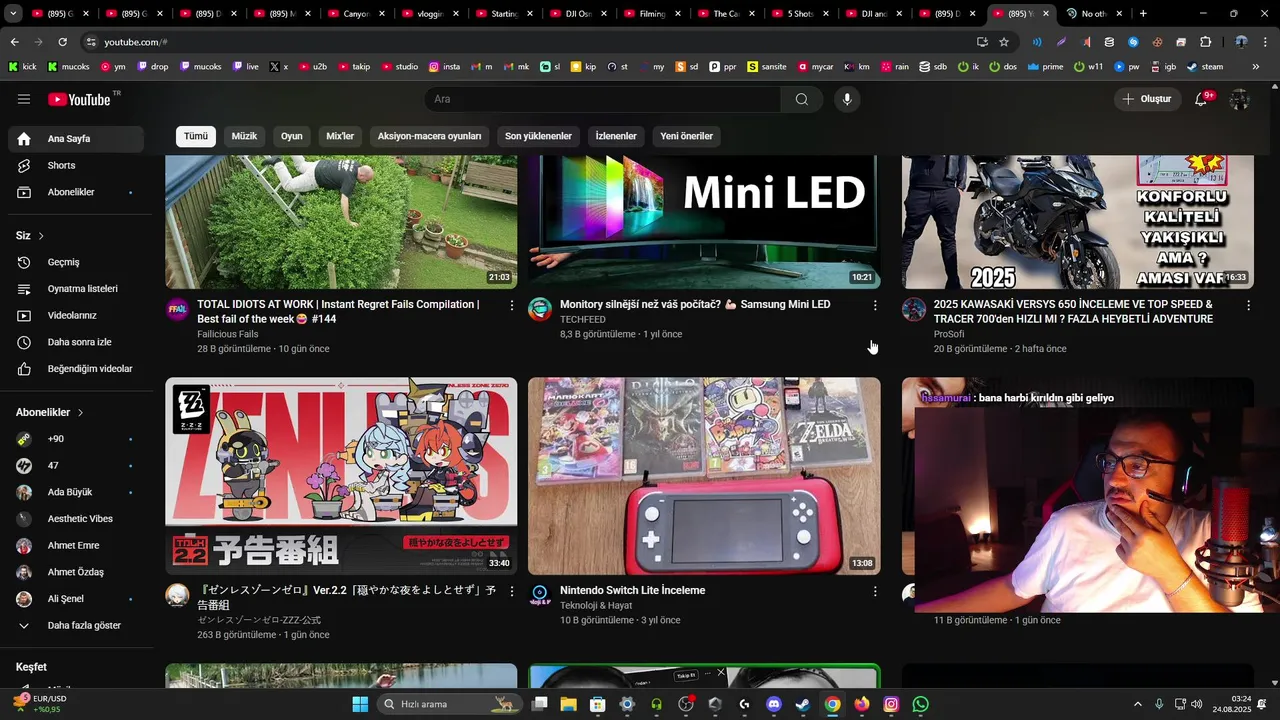Open Ali Şenel subscription channel
Viewport: 1280px width, 720px height.
76,599
